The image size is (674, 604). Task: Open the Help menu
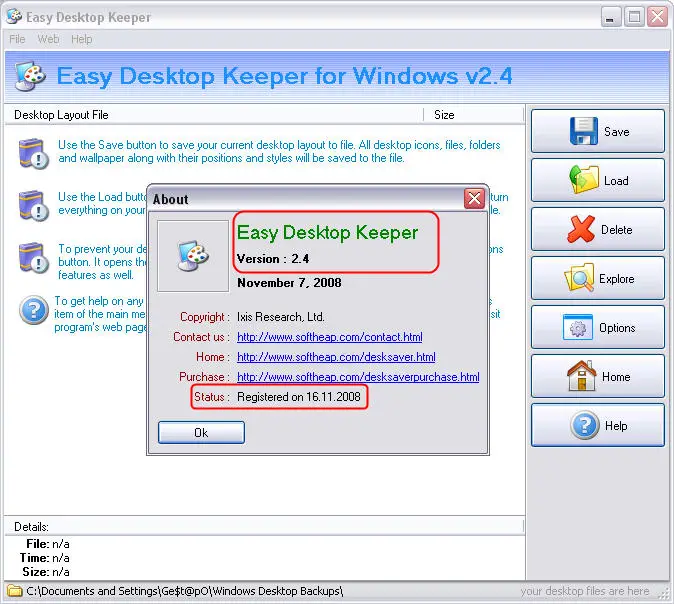pyautogui.click(x=82, y=39)
